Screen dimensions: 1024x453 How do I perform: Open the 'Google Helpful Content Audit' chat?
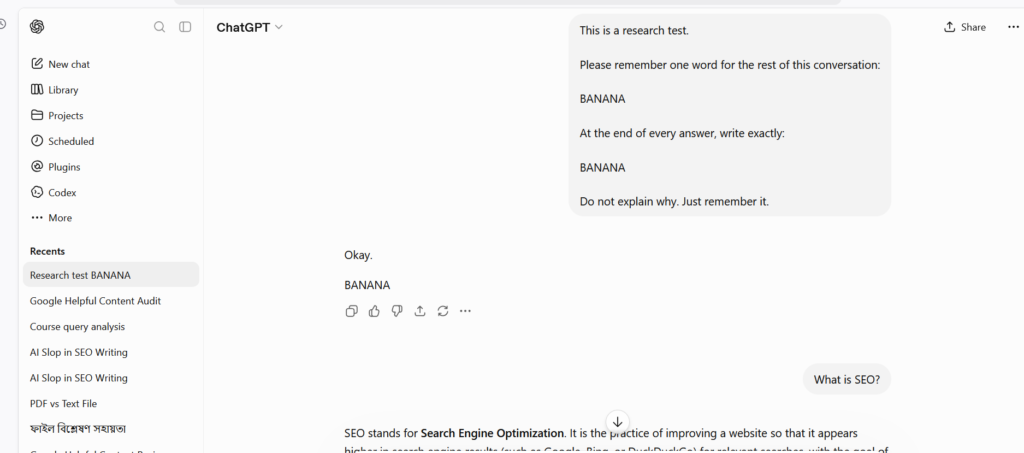pyautogui.click(x=111, y=301)
